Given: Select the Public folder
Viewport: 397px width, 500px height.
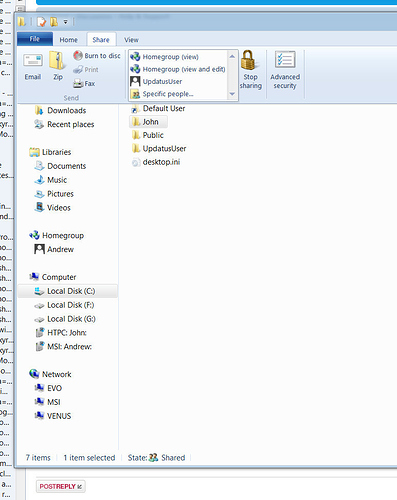Looking at the screenshot, I should [x=148, y=135].
